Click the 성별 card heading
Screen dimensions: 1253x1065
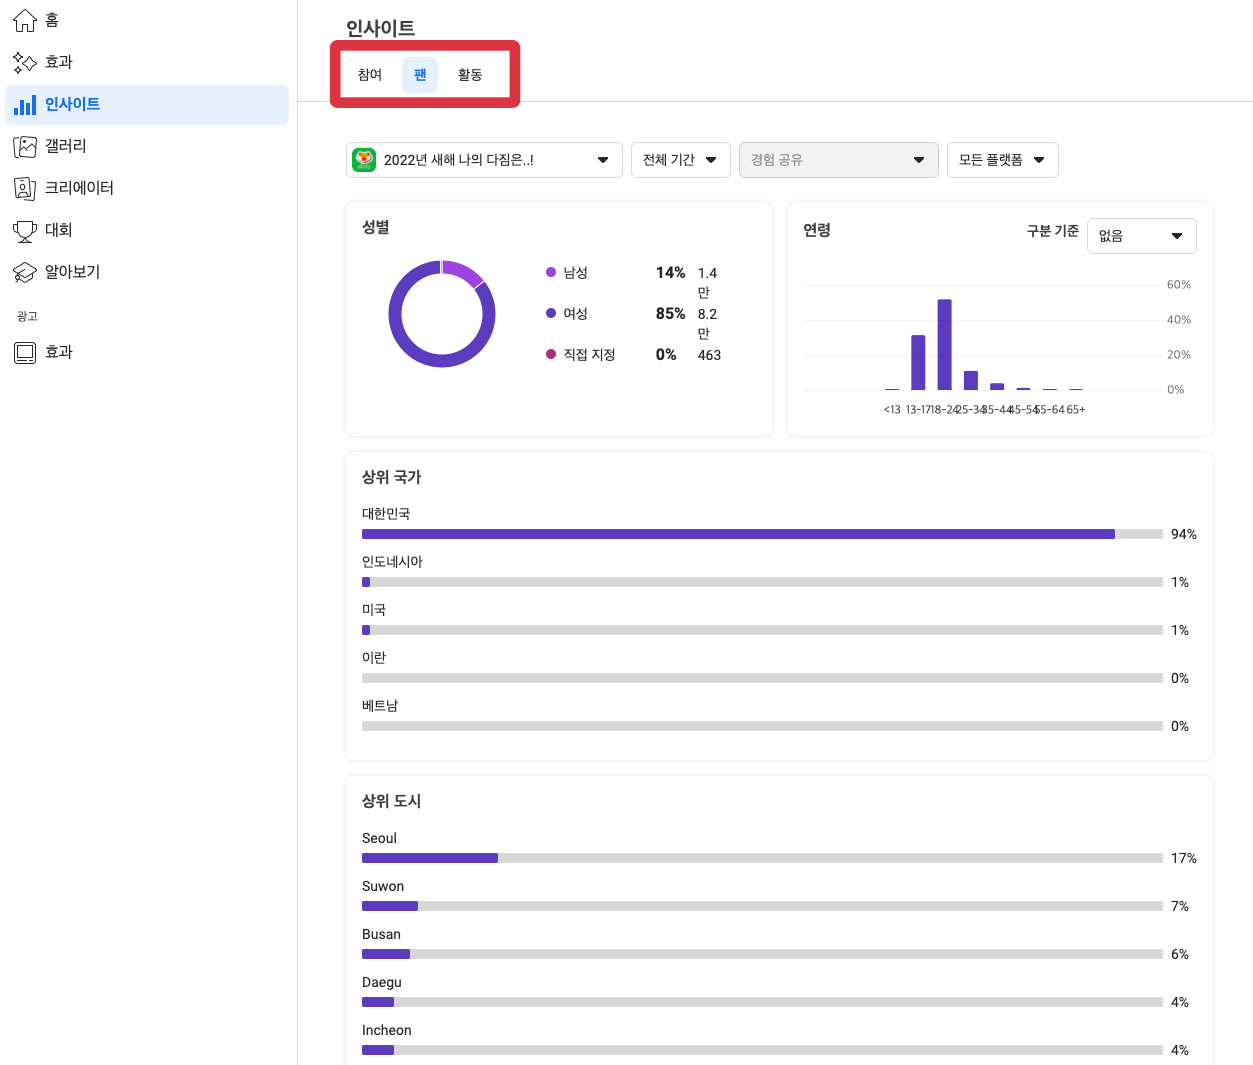tap(376, 227)
